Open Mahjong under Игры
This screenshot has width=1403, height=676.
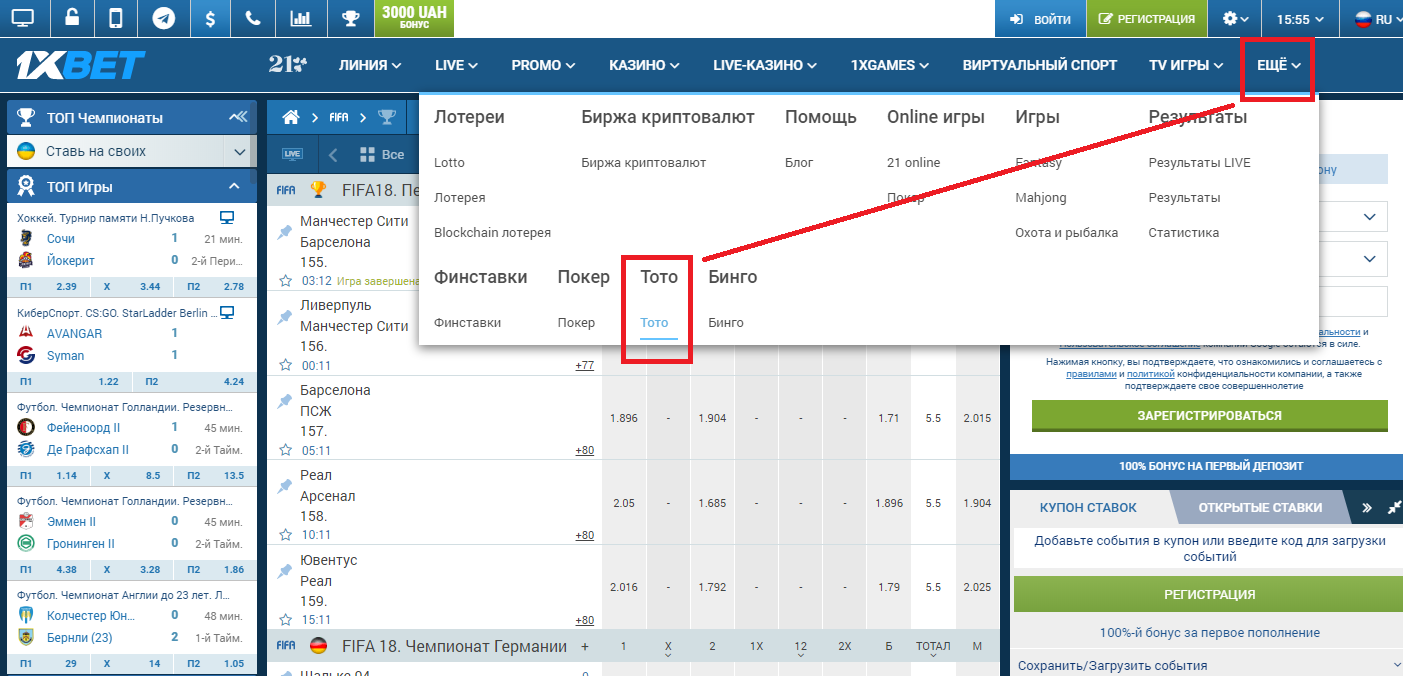1041,197
